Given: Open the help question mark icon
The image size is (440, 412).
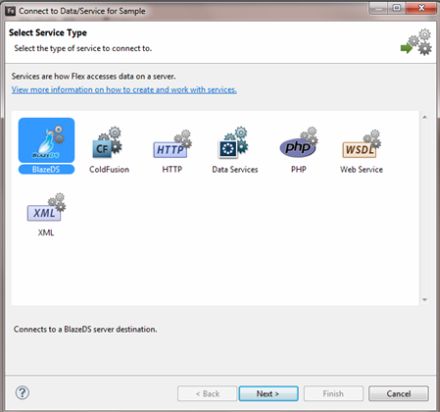Looking at the screenshot, I should click(x=22, y=393).
